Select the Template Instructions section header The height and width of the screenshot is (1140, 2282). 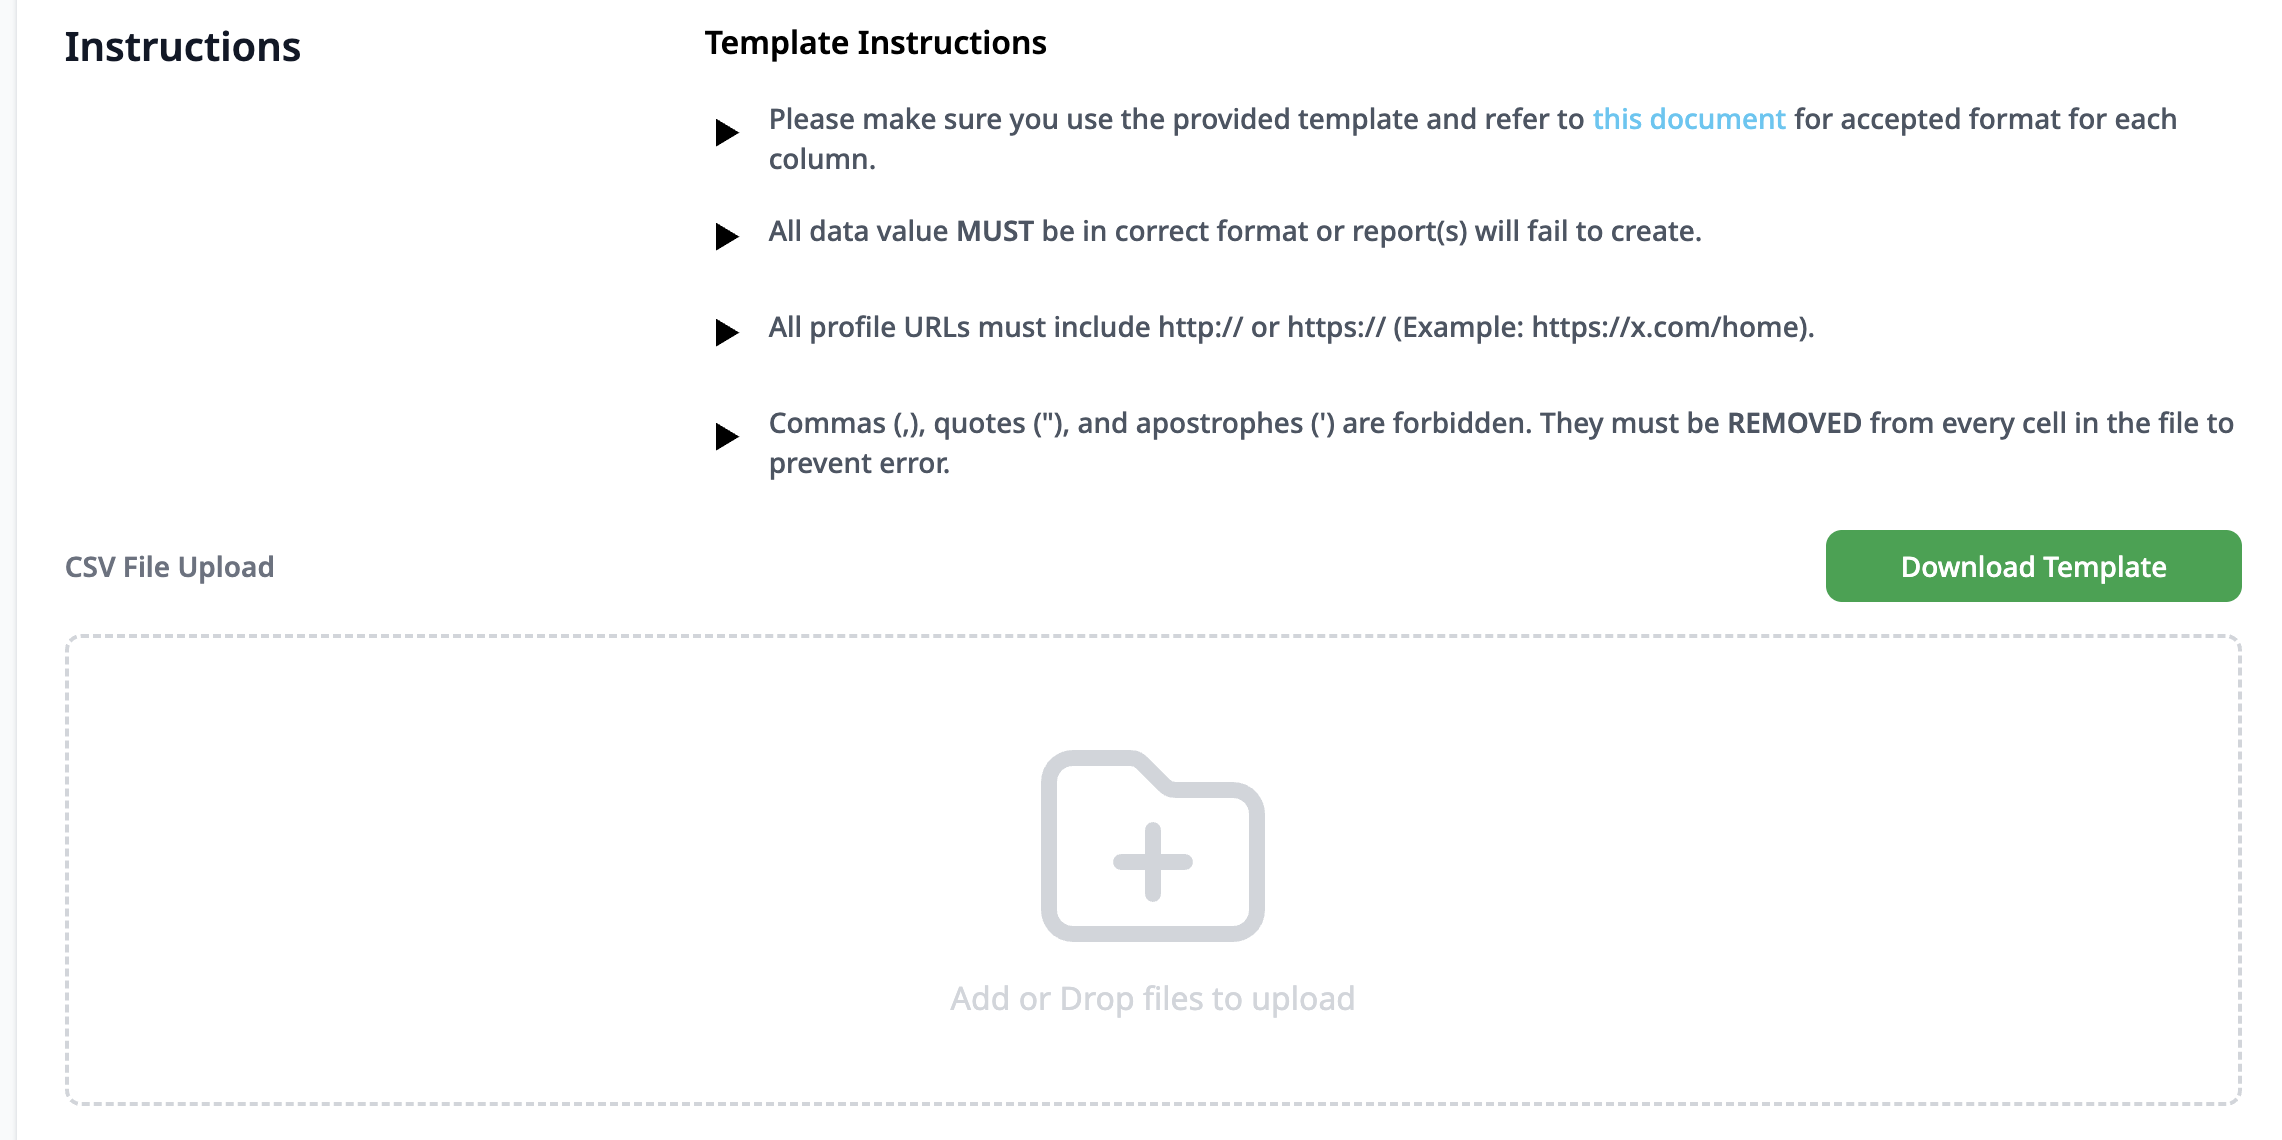[875, 43]
